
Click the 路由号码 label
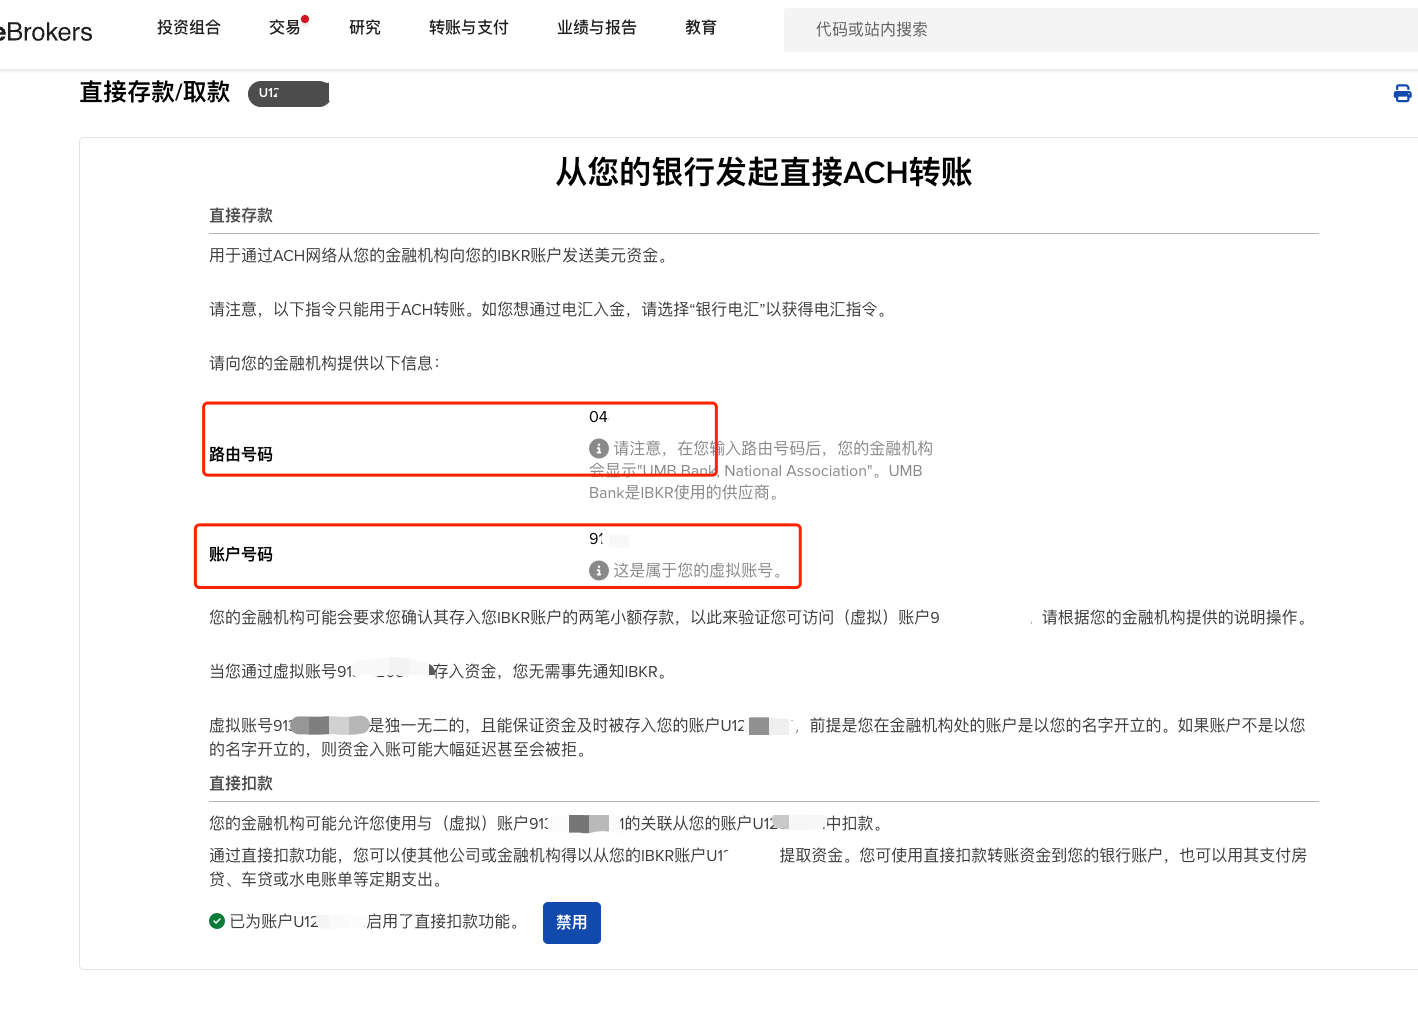[241, 454]
